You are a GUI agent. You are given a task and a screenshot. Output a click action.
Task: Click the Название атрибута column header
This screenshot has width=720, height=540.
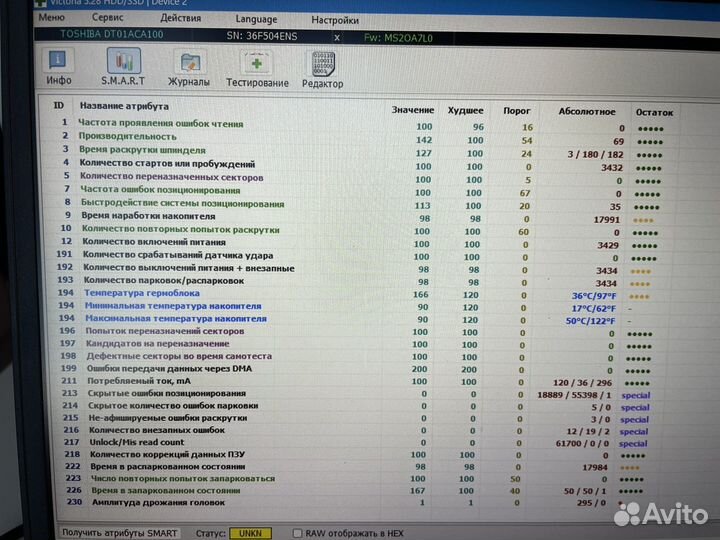tap(124, 106)
